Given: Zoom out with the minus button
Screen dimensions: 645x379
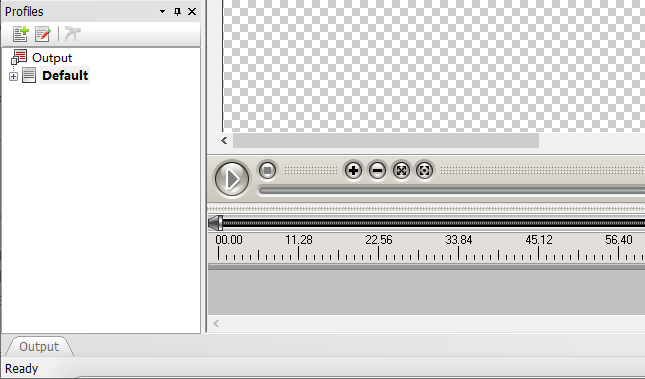Looking at the screenshot, I should [377, 170].
